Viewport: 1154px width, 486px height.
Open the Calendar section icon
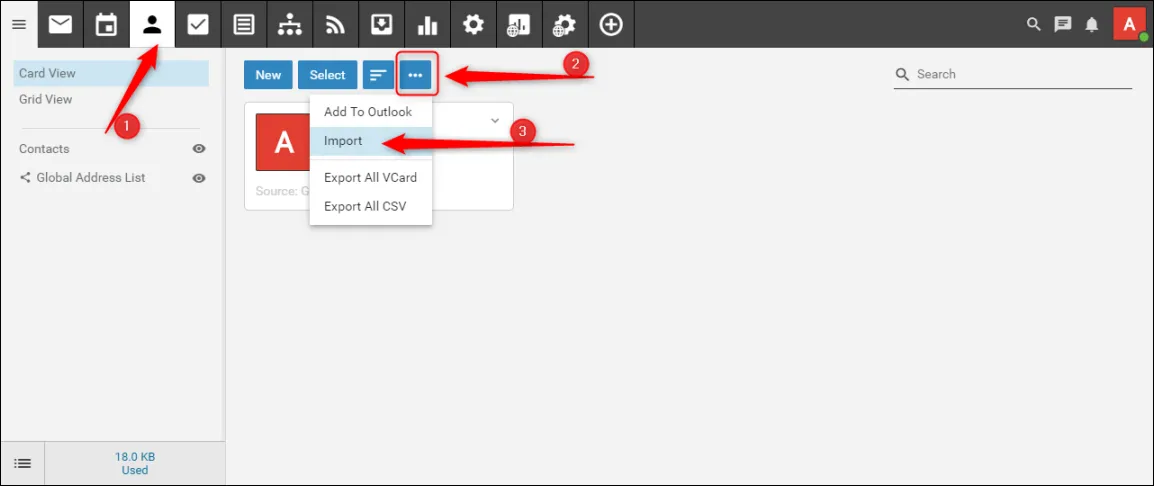tap(107, 24)
